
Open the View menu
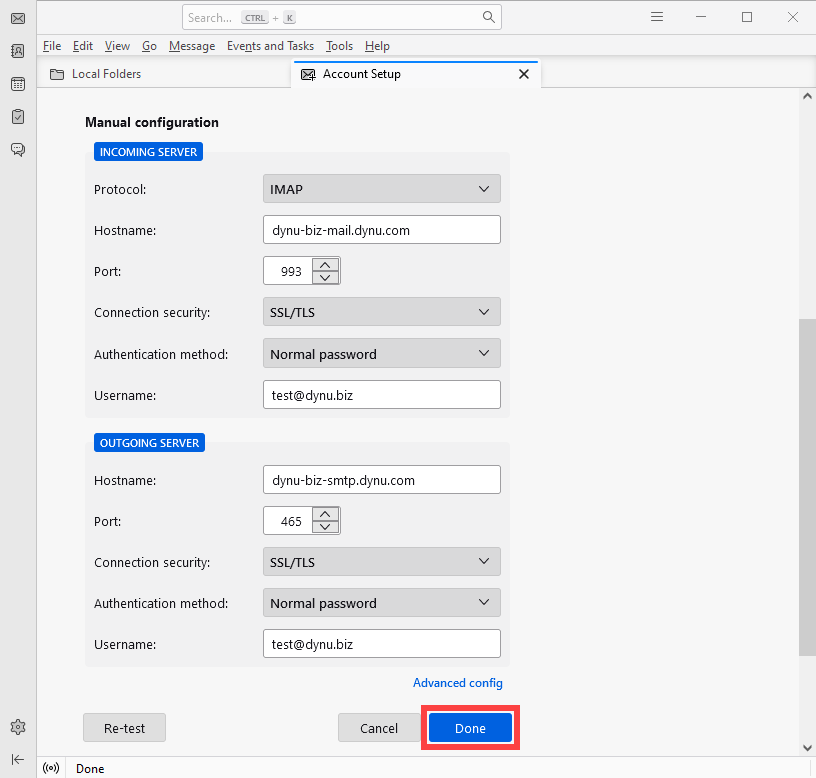pyautogui.click(x=117, y=46)
